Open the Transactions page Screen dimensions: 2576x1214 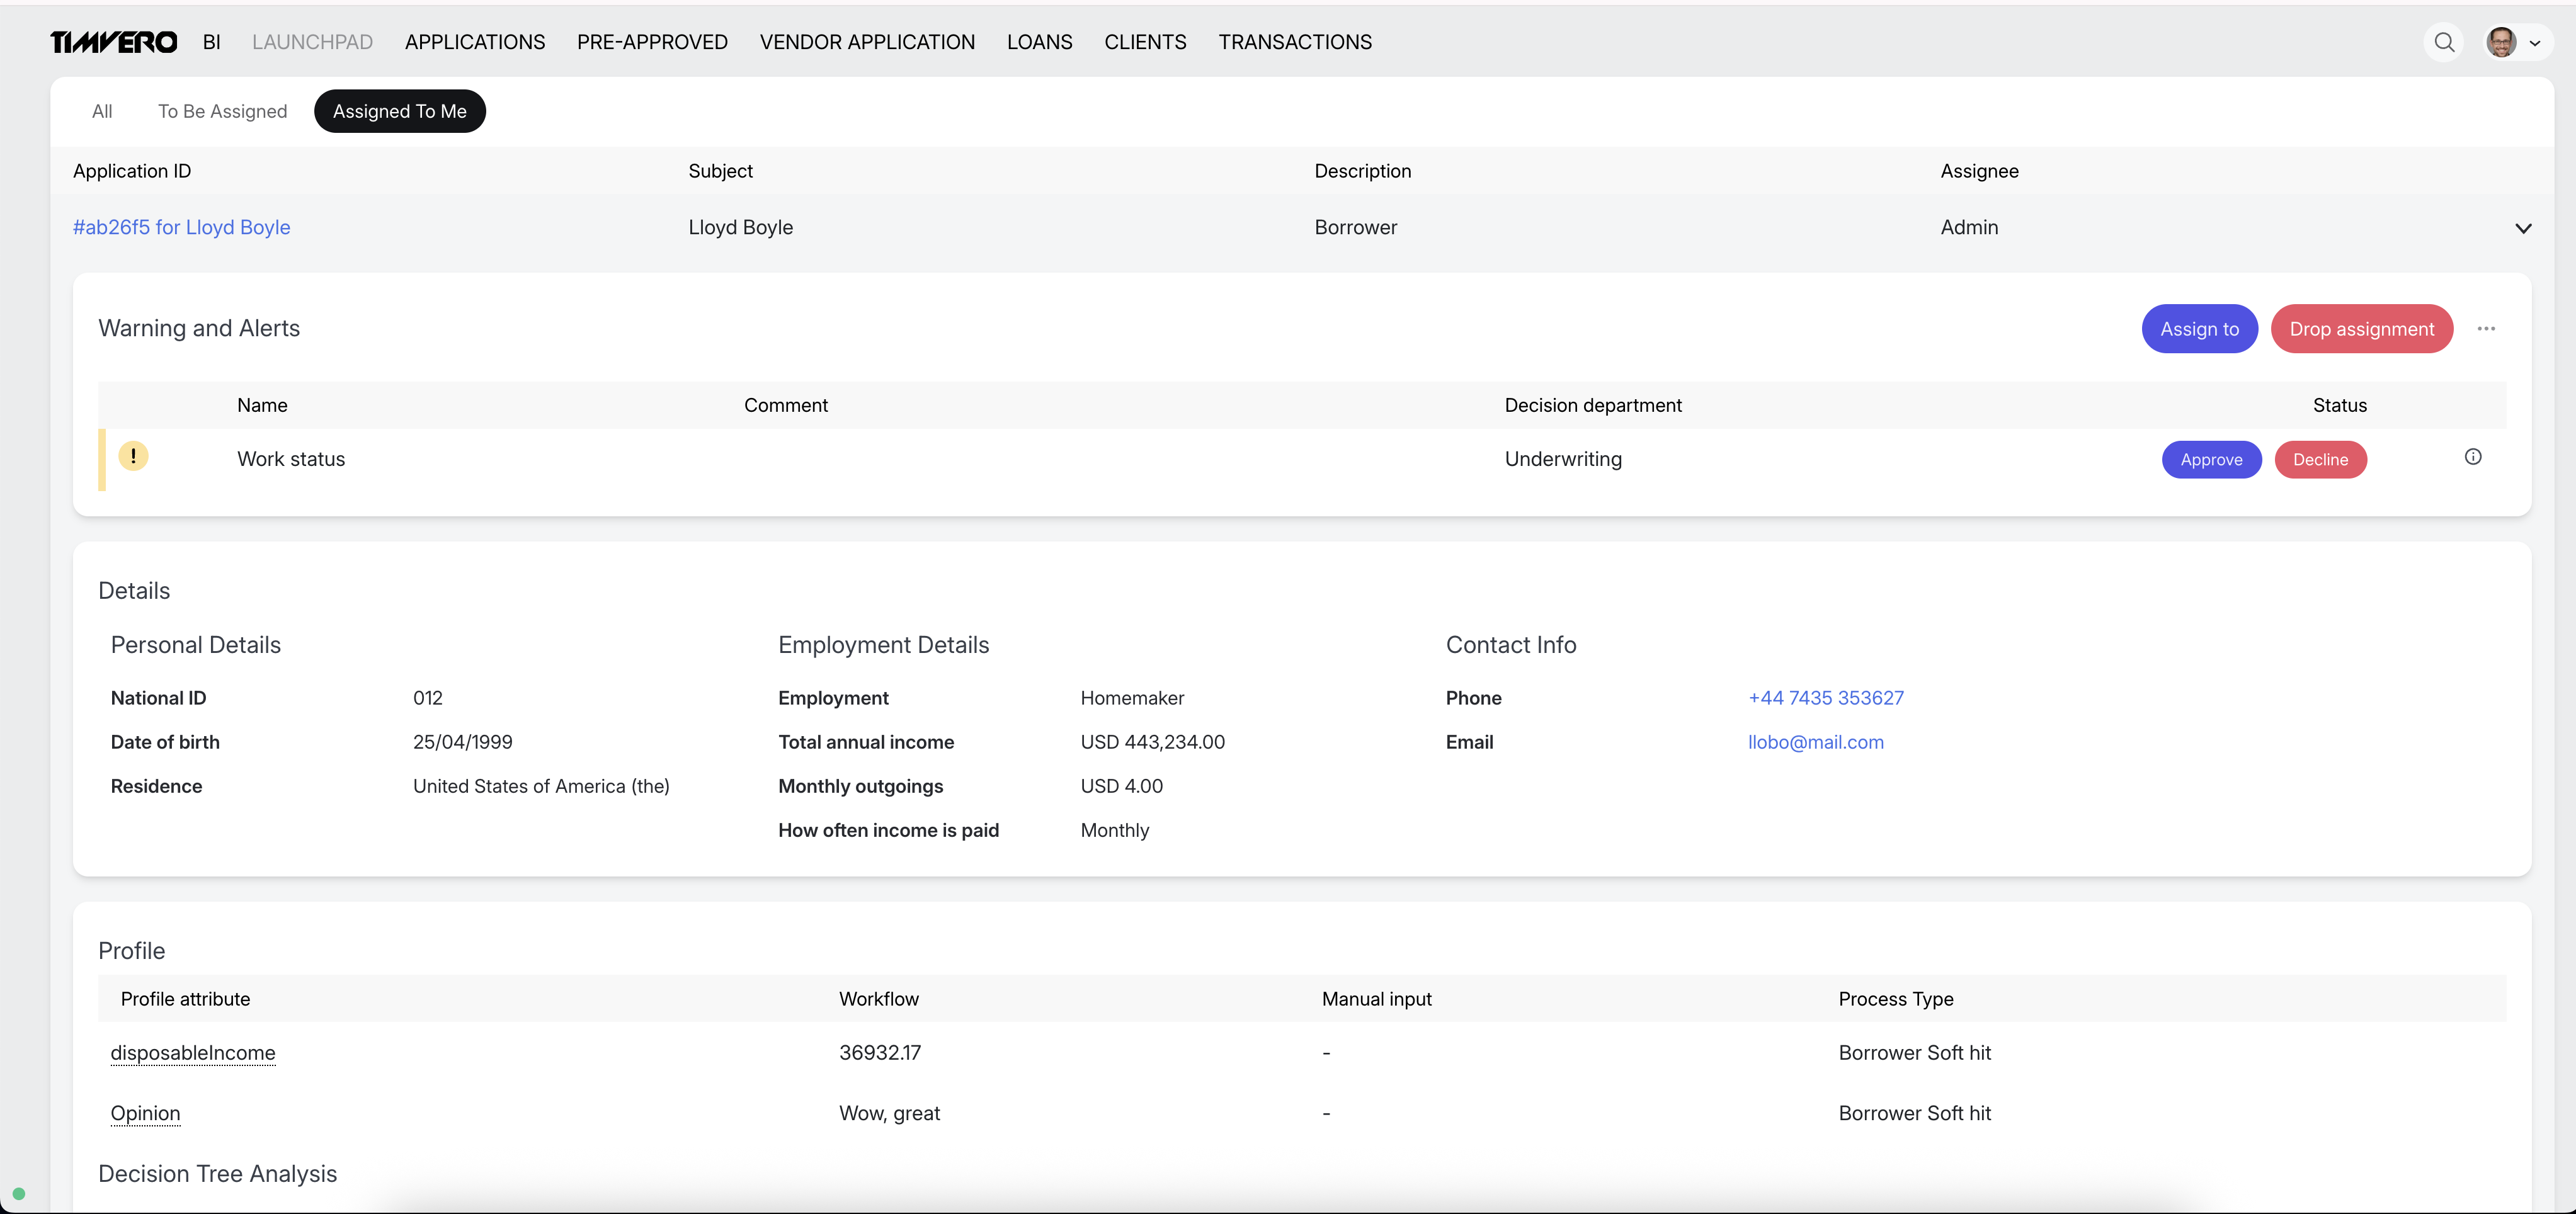tap(1295, 42)
